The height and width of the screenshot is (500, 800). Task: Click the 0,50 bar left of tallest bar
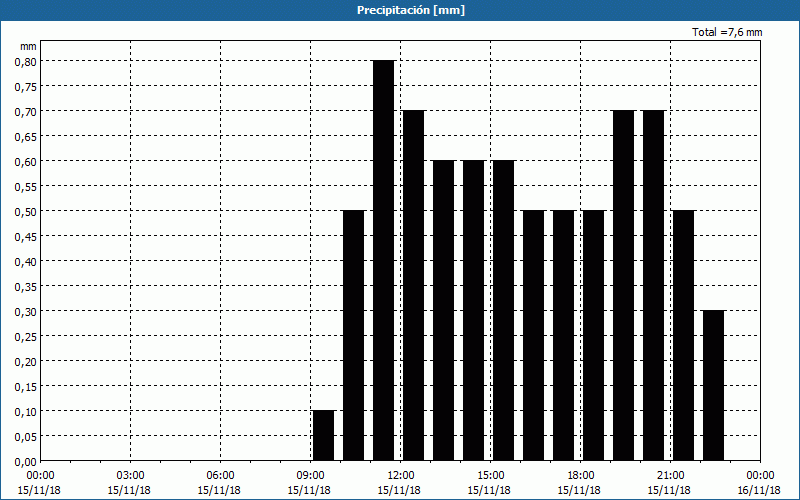point(354,336)
